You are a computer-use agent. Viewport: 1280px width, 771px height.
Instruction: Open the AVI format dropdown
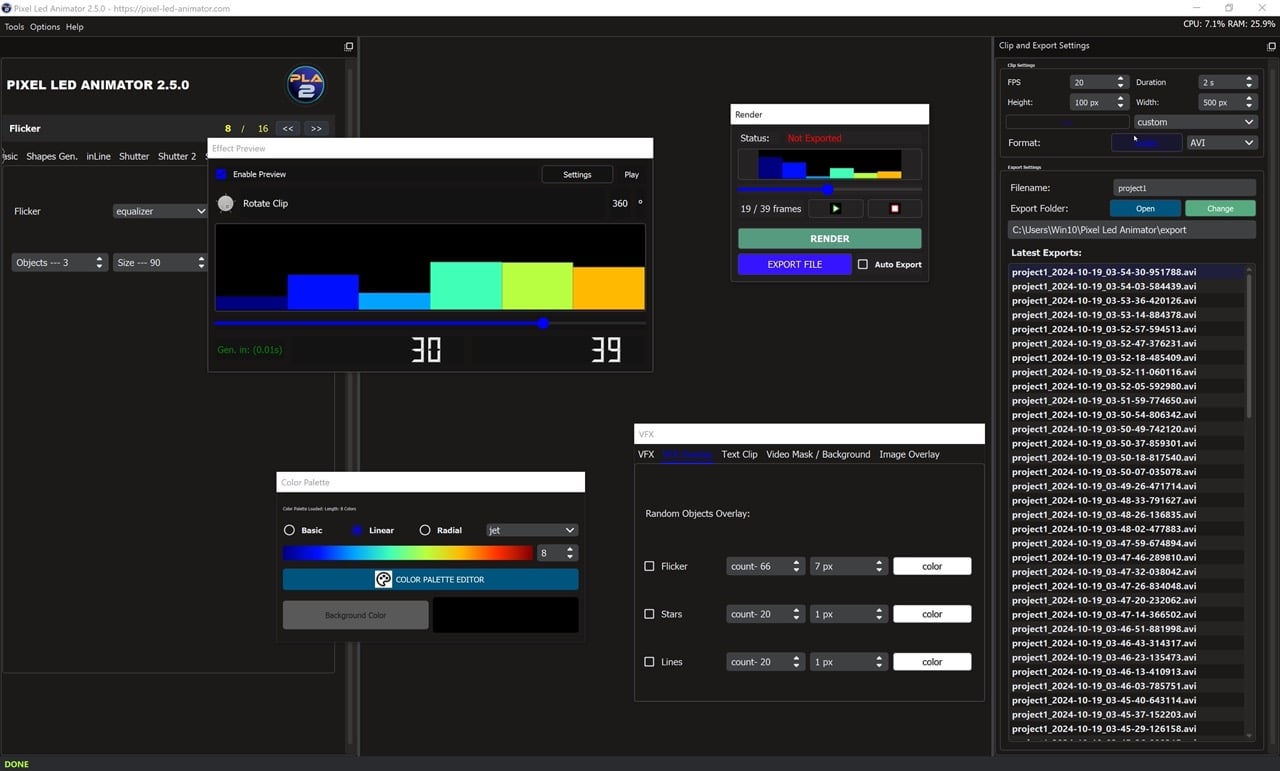point(1221,142)
